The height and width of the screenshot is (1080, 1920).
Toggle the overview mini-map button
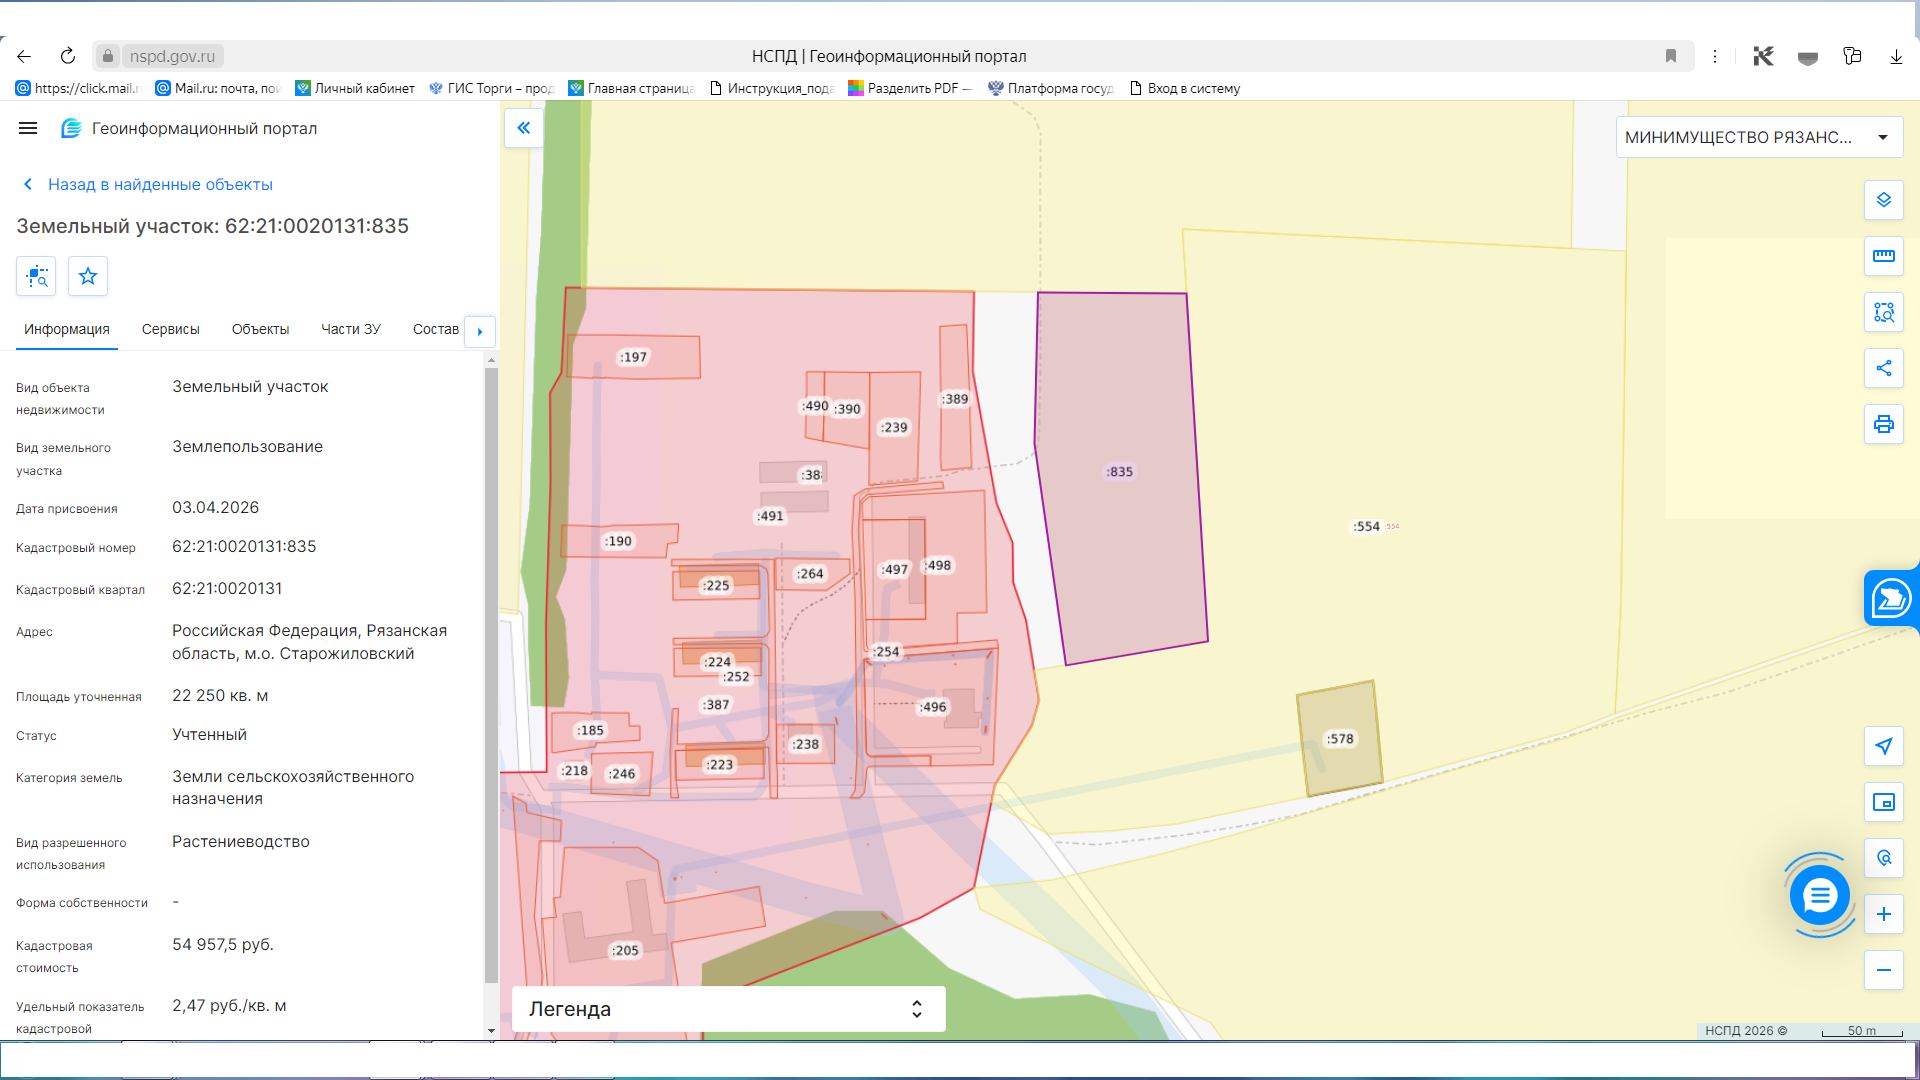coord(1884,802)
